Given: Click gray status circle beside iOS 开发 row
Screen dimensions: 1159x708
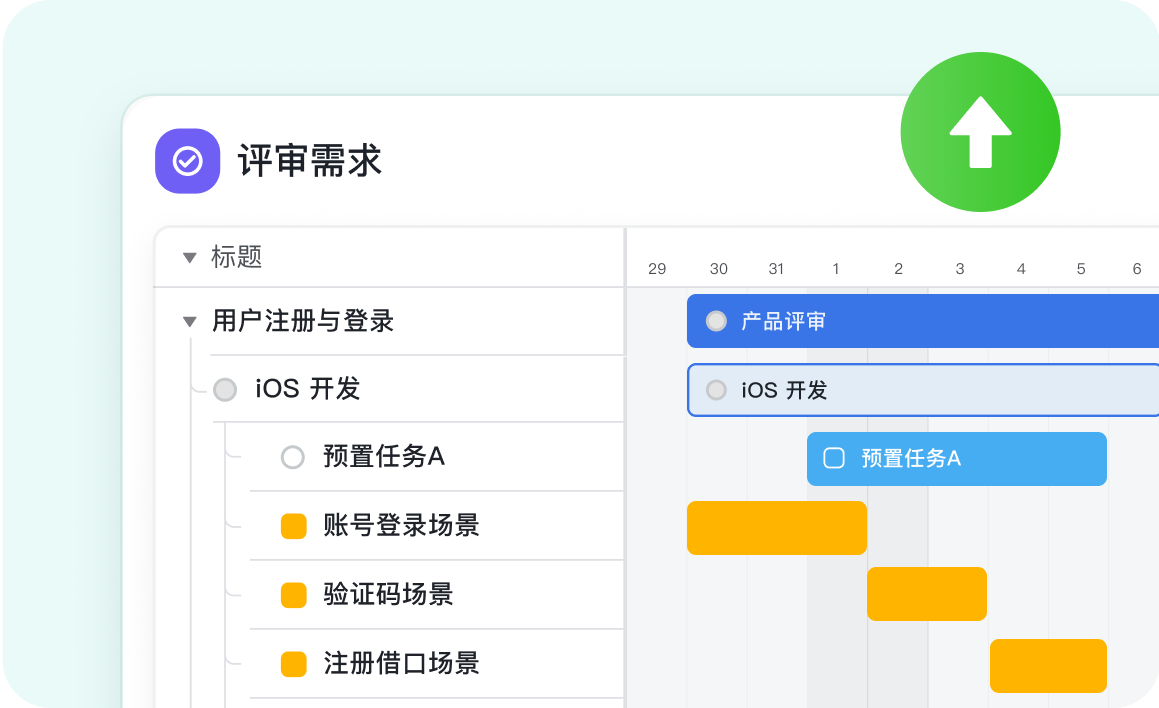Looking at the screenshot, I should click(x=225, y=389).
